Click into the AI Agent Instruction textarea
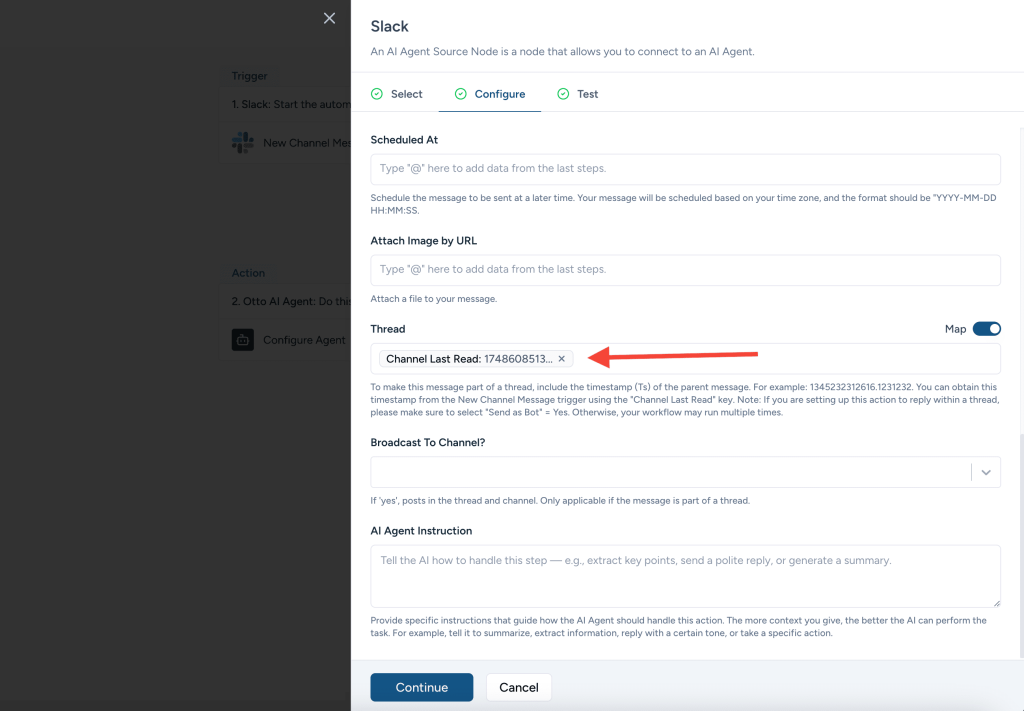 coord(686,576)
